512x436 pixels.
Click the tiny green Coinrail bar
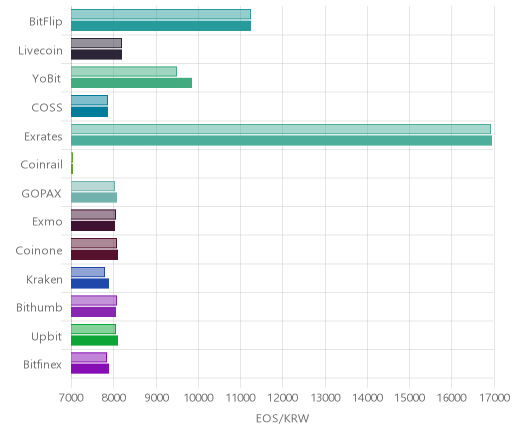click(72, 169)
